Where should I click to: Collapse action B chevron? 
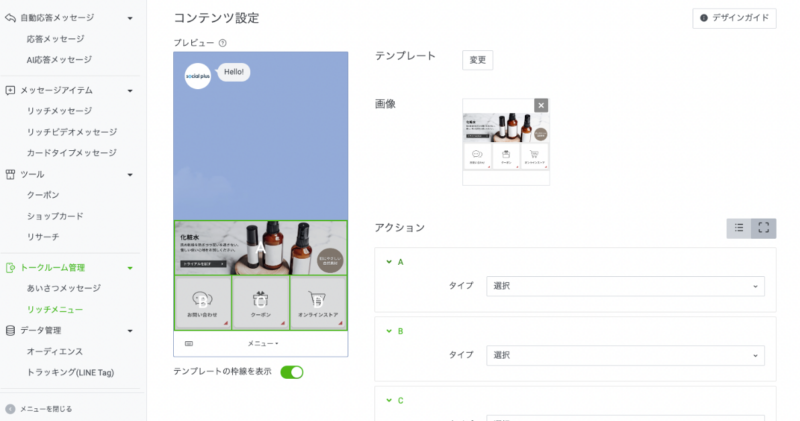(x=389, y=331)
